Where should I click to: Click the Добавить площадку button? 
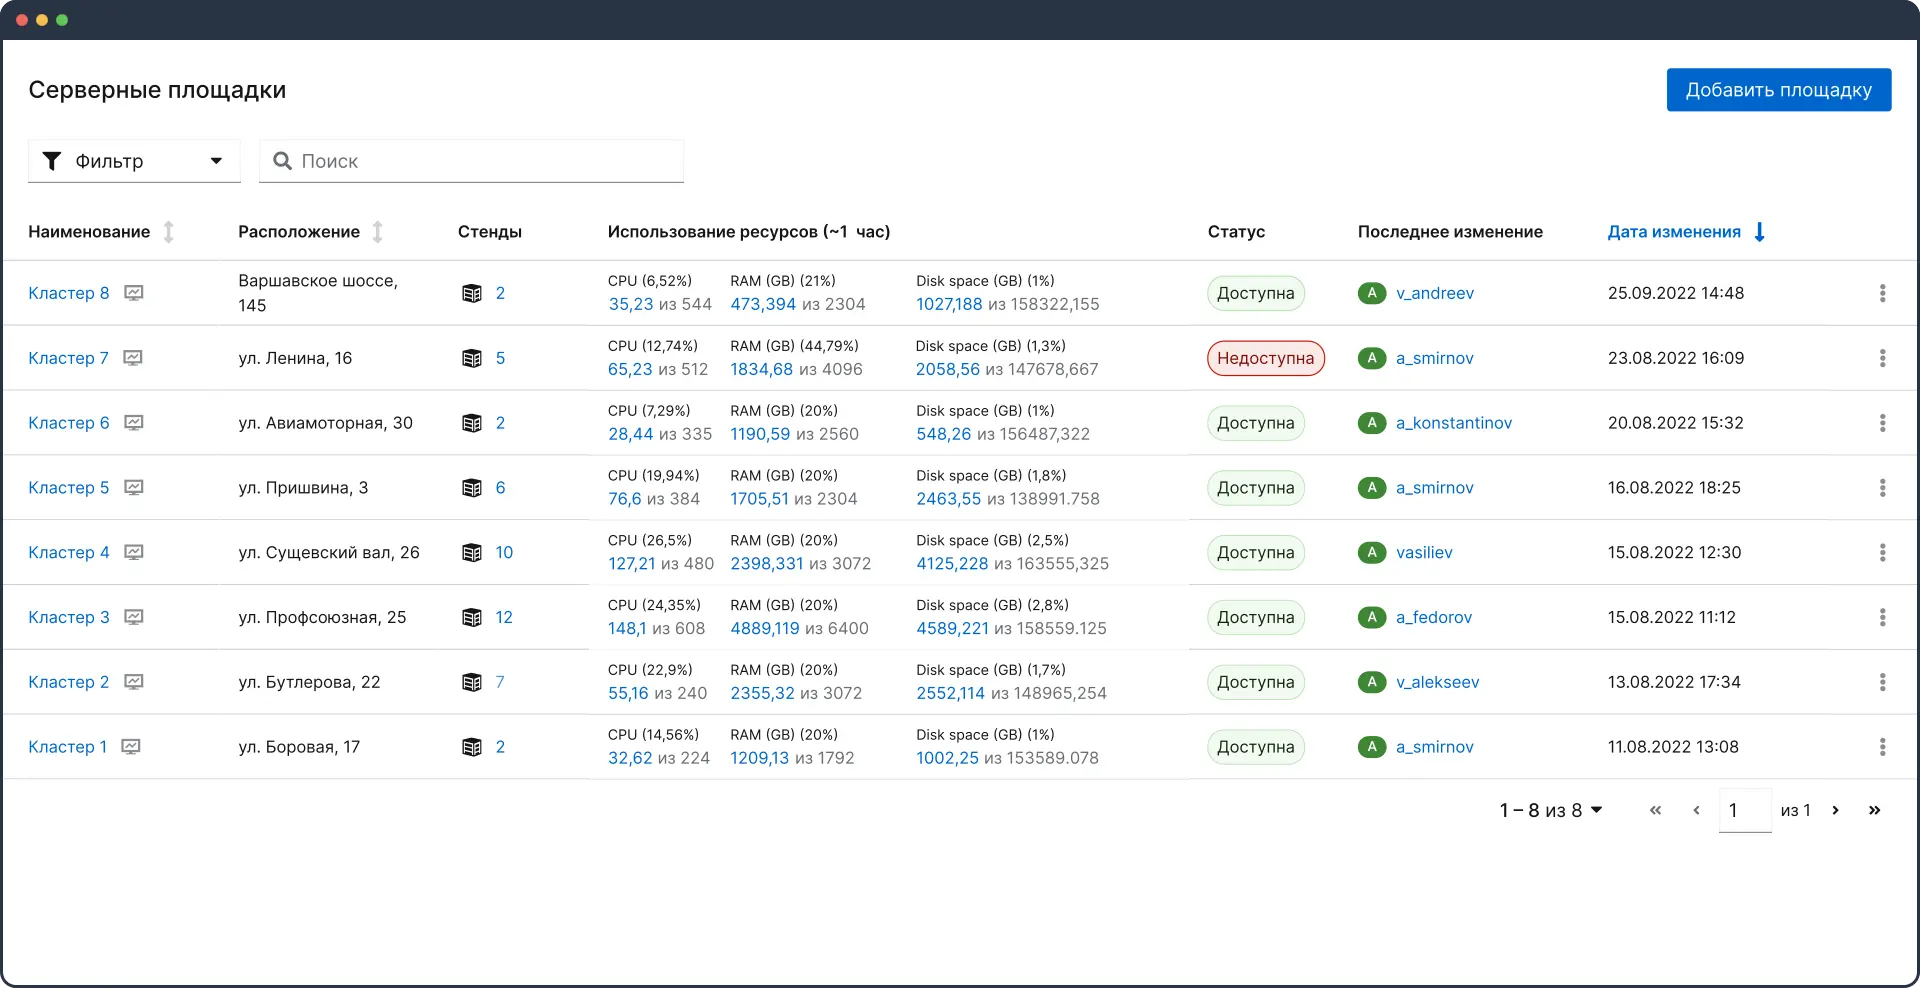pos(1778,90)
